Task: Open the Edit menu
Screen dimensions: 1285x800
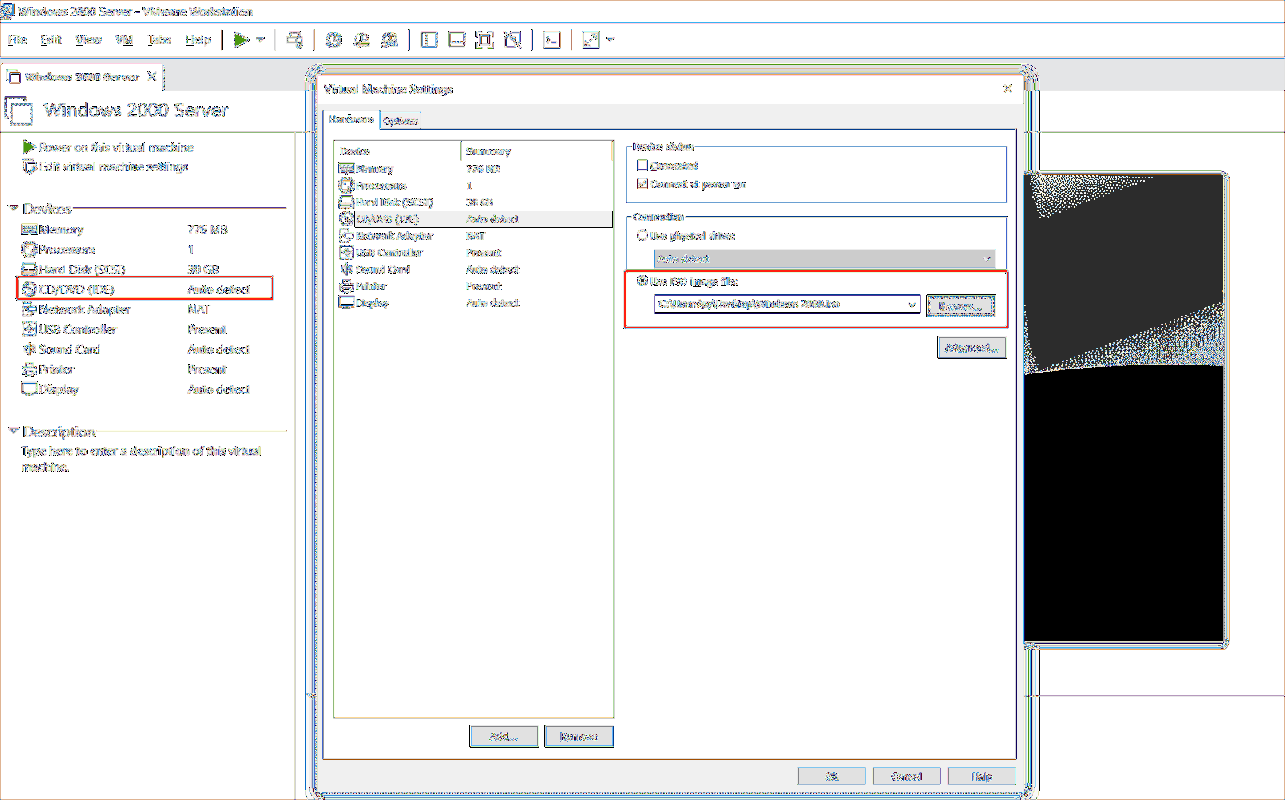Action: pyautogui.click(x=51, y=40)
